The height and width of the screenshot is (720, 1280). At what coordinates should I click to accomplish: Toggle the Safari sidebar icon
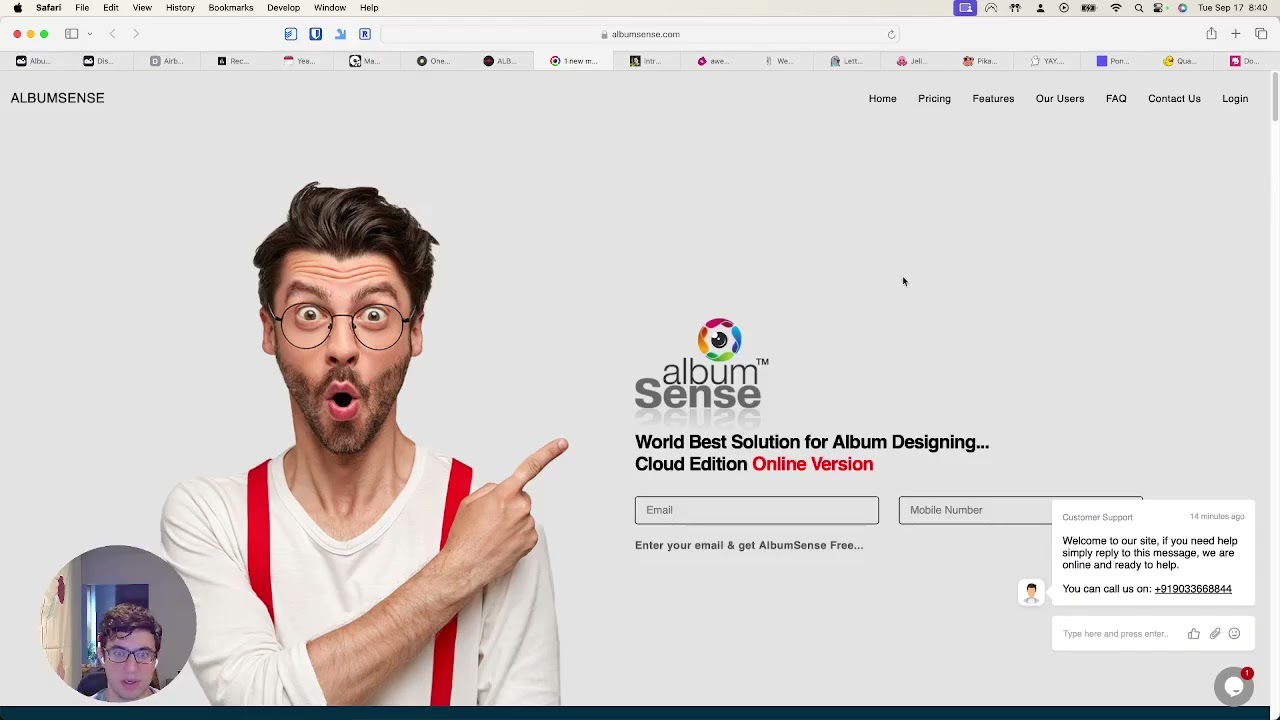pyautogui.click(x=72, y=34)
